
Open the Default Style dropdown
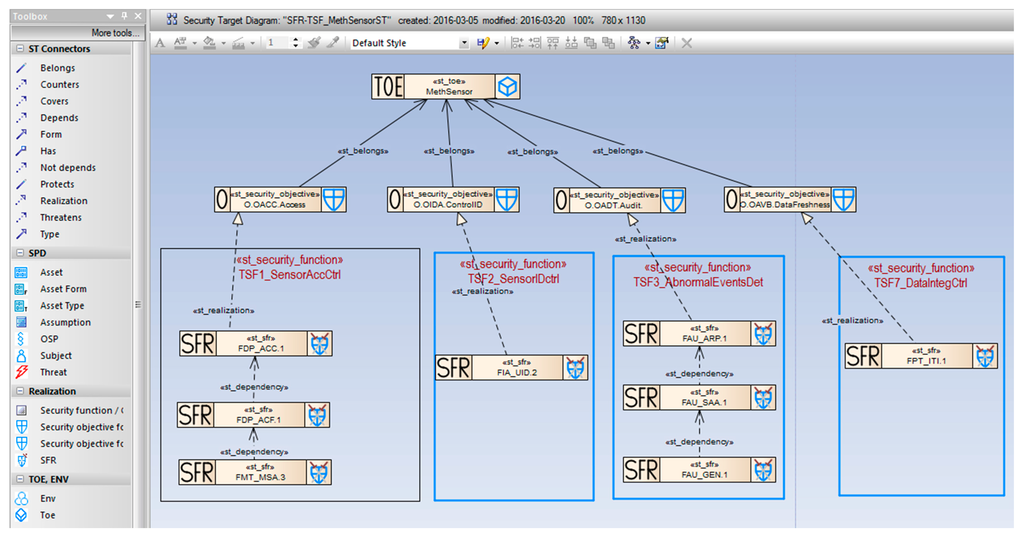tap(463, 43)
